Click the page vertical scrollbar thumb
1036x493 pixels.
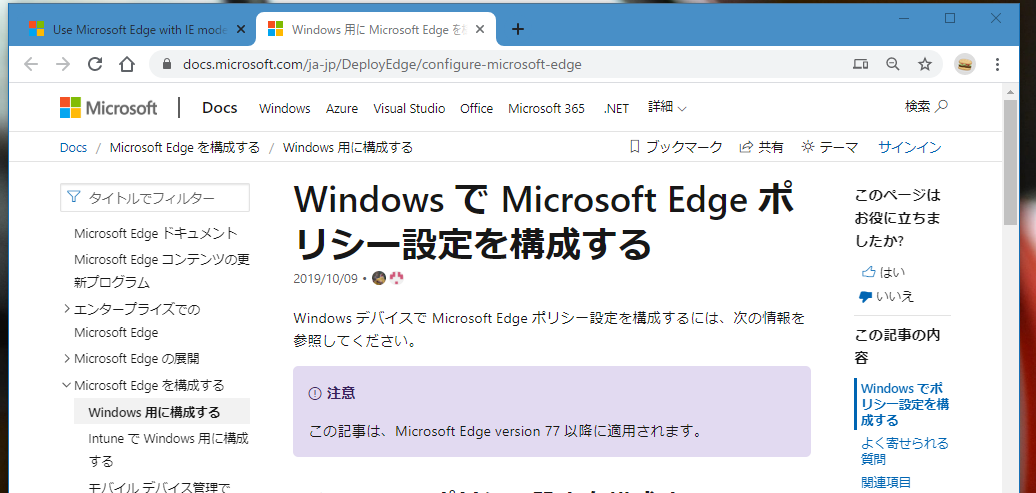[1010, 162]
